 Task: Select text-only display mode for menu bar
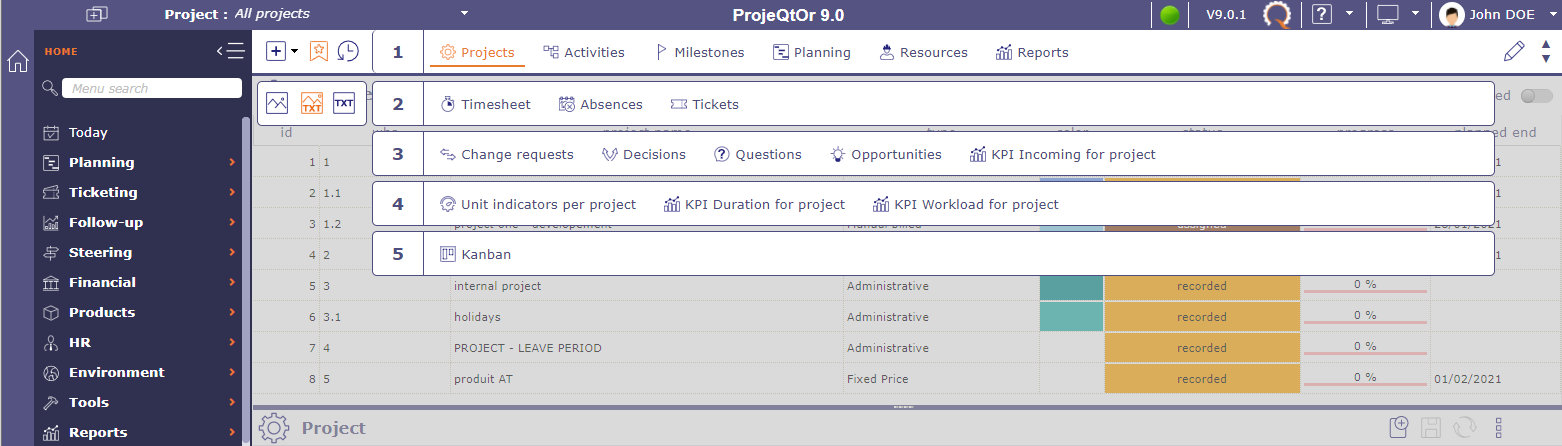(344, 103)
